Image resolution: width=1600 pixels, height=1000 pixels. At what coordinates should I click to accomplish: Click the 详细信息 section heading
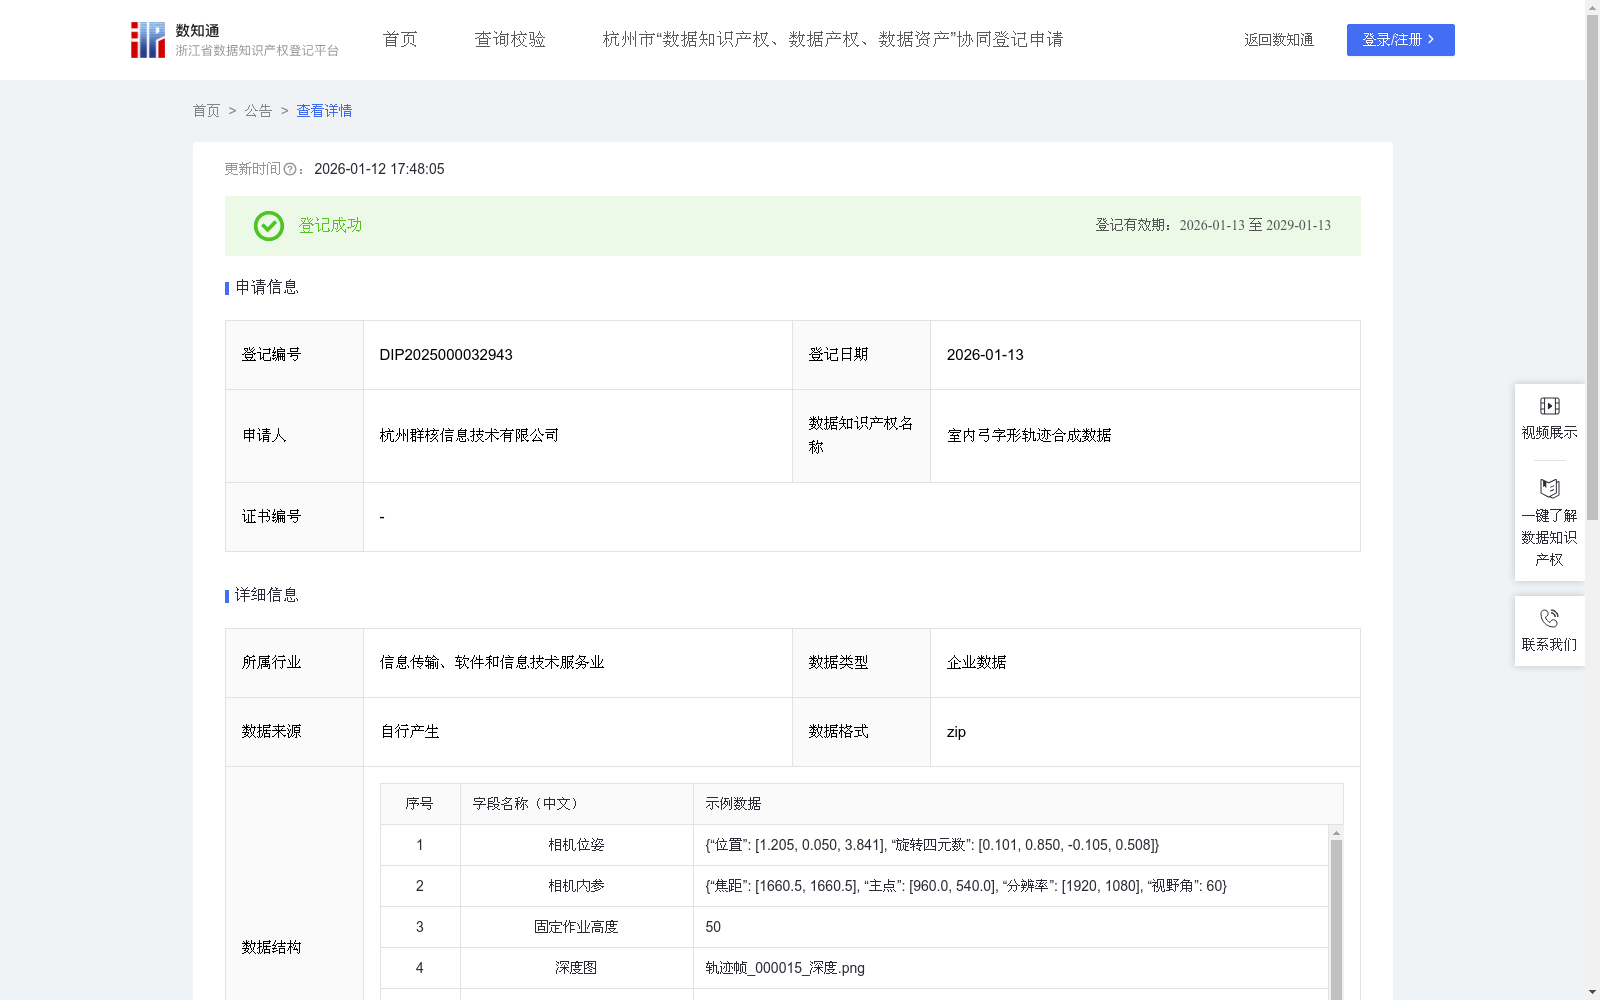click(267, 596)
